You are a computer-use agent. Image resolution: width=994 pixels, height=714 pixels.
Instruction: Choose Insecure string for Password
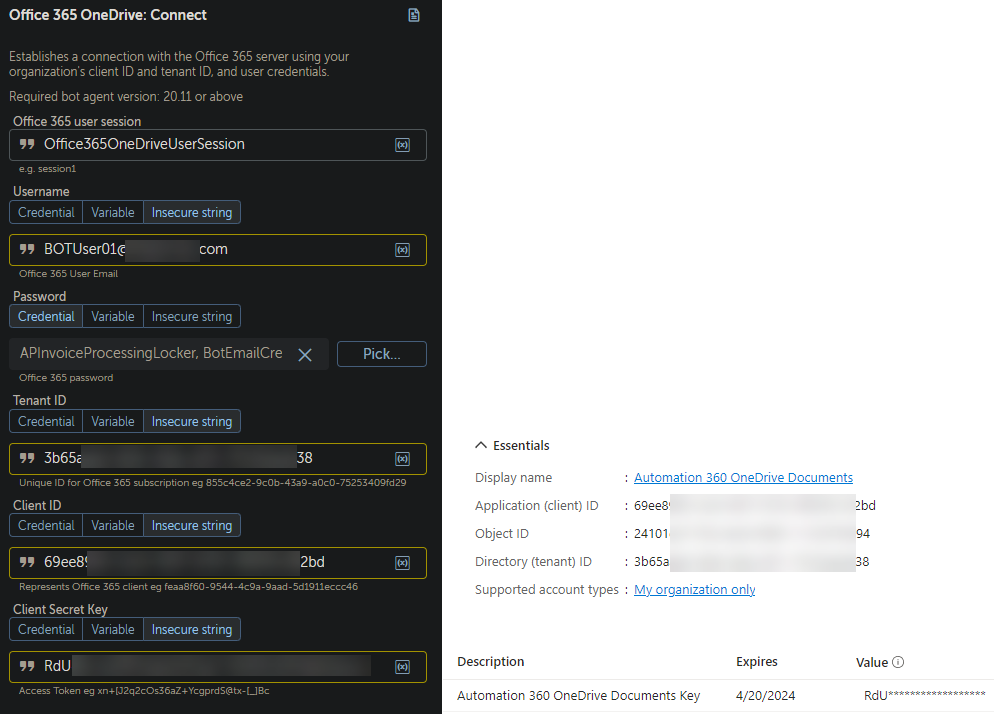coord(192,316)
